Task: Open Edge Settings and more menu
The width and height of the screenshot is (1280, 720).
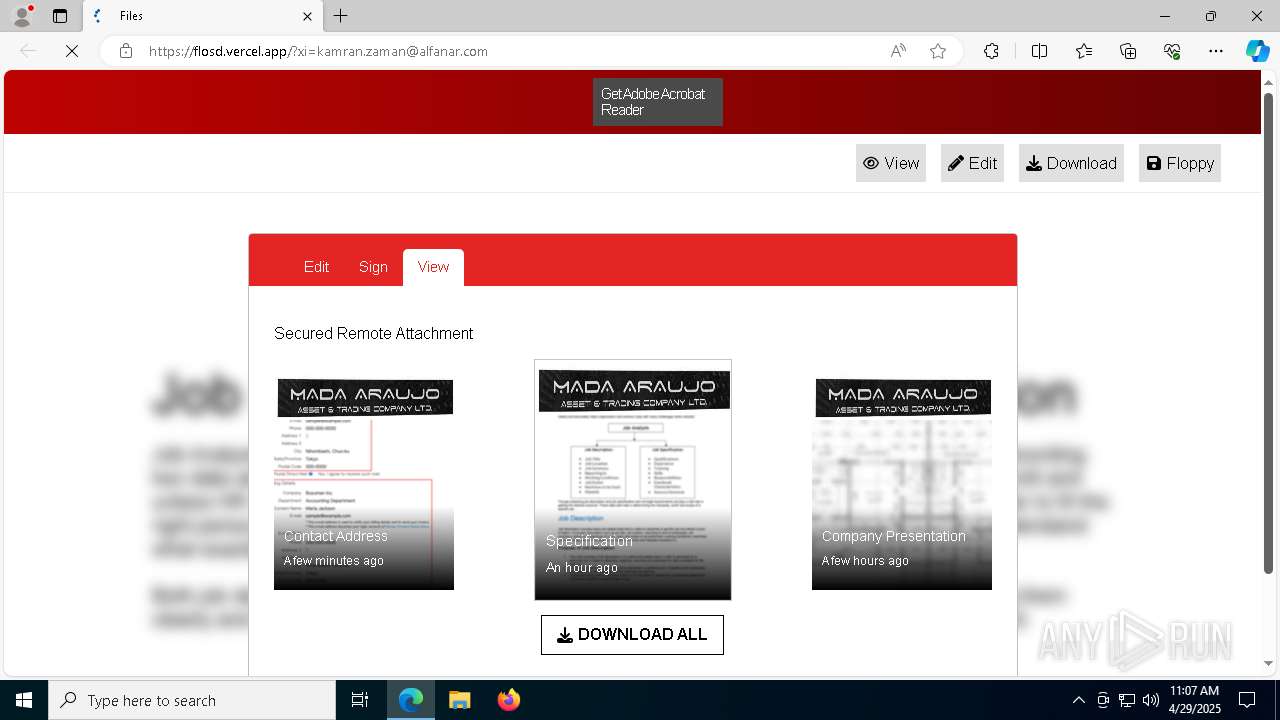Action: (x=1216, y=51)
